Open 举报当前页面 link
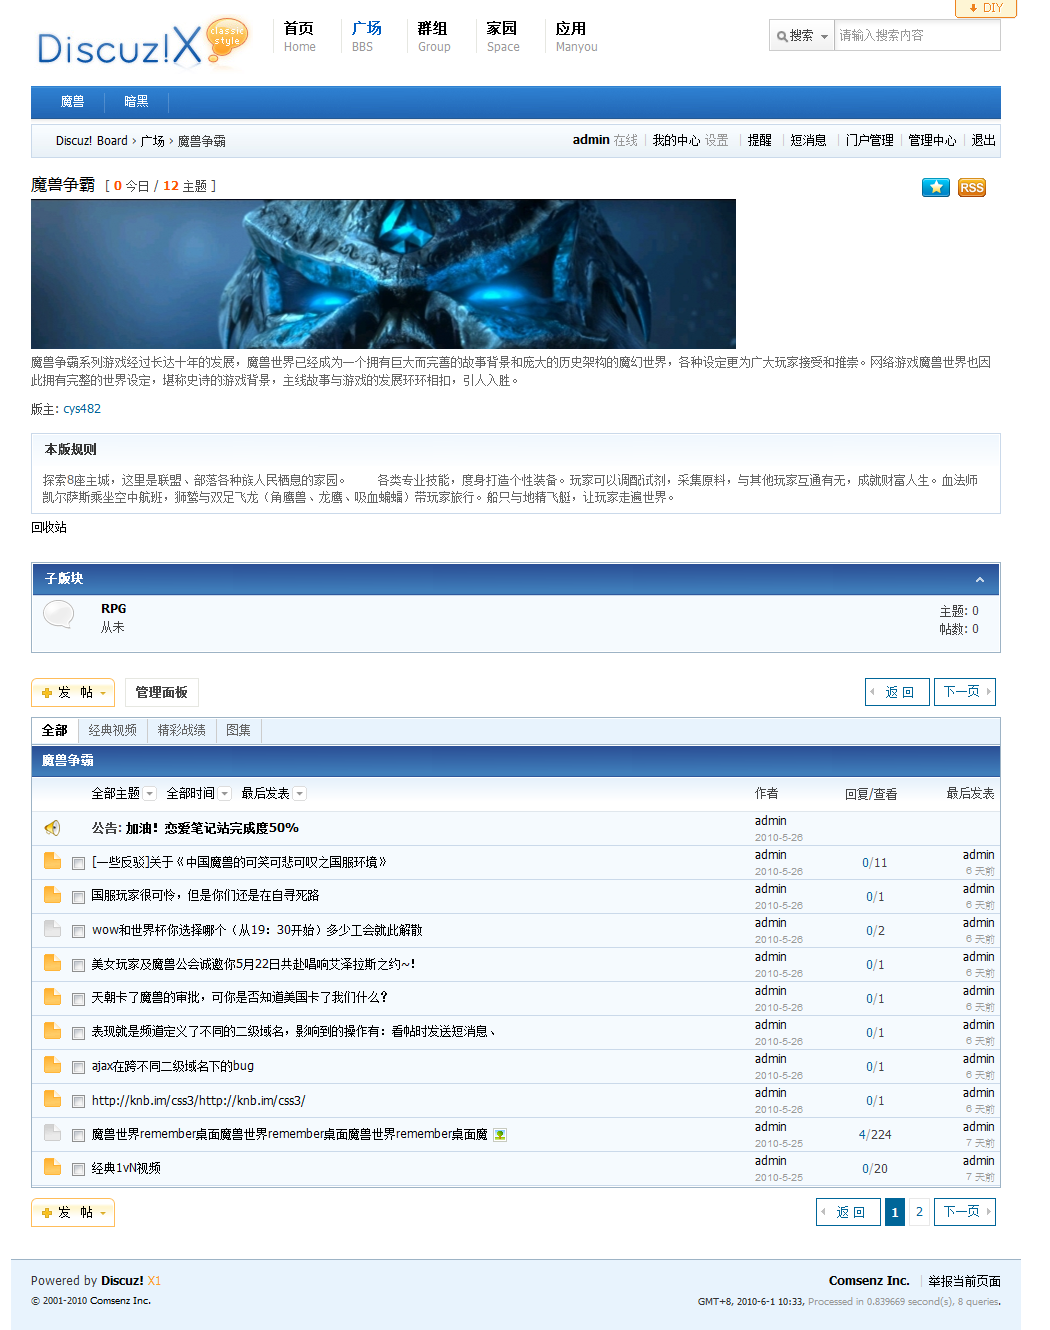 pos(964,1281)
